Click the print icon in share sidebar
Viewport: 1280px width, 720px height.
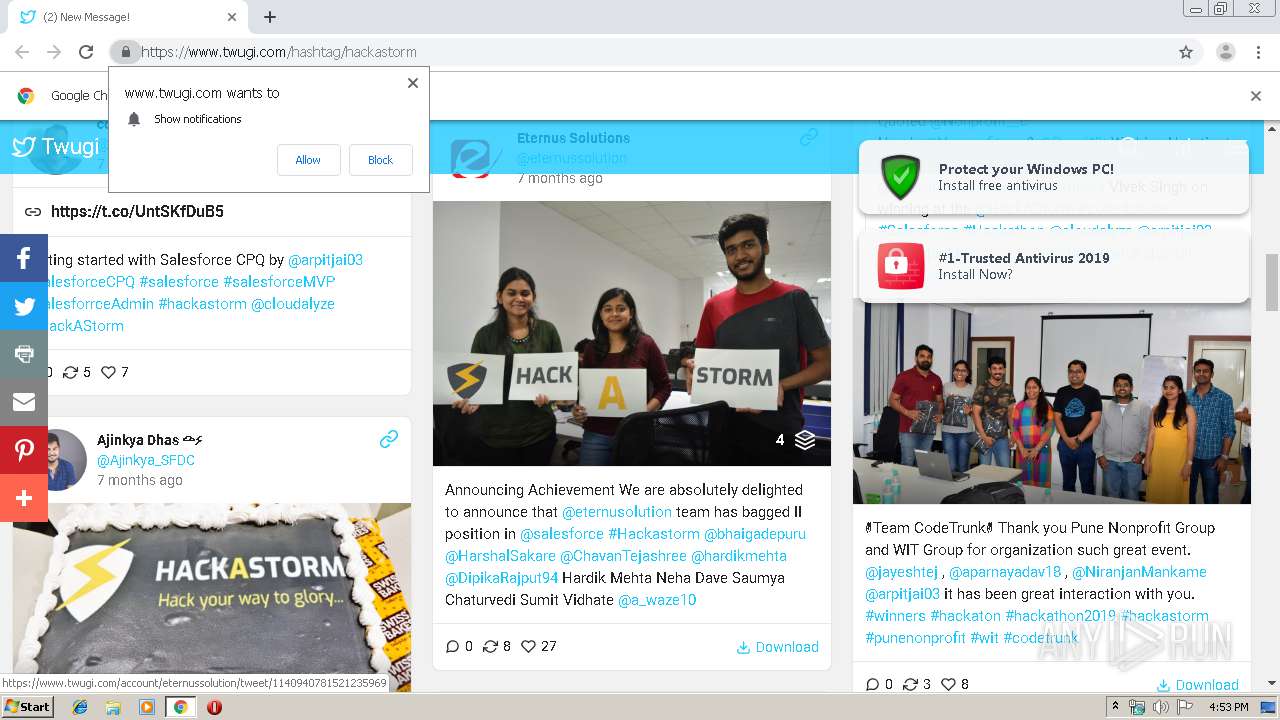pyautogui.click(x=24, y=354)
